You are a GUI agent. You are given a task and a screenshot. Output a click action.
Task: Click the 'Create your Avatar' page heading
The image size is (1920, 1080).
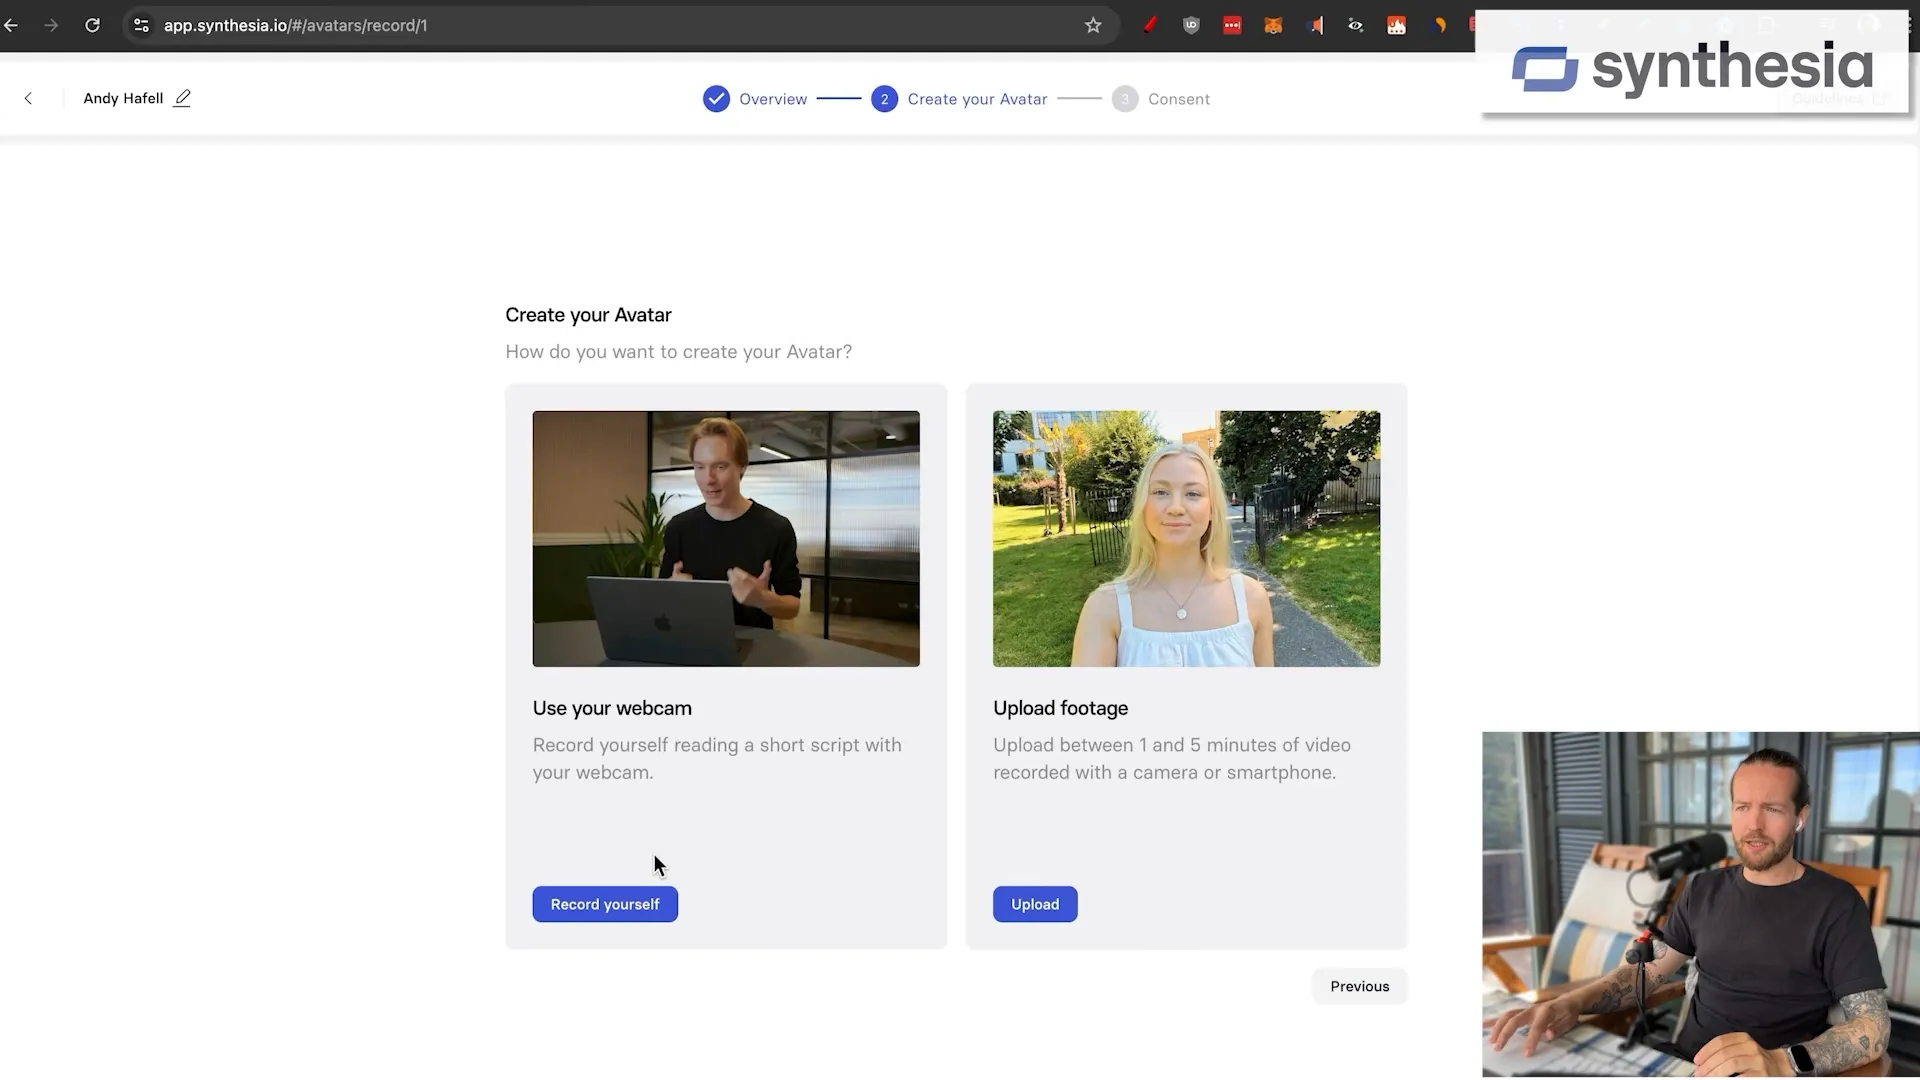[x=588, y=315]
